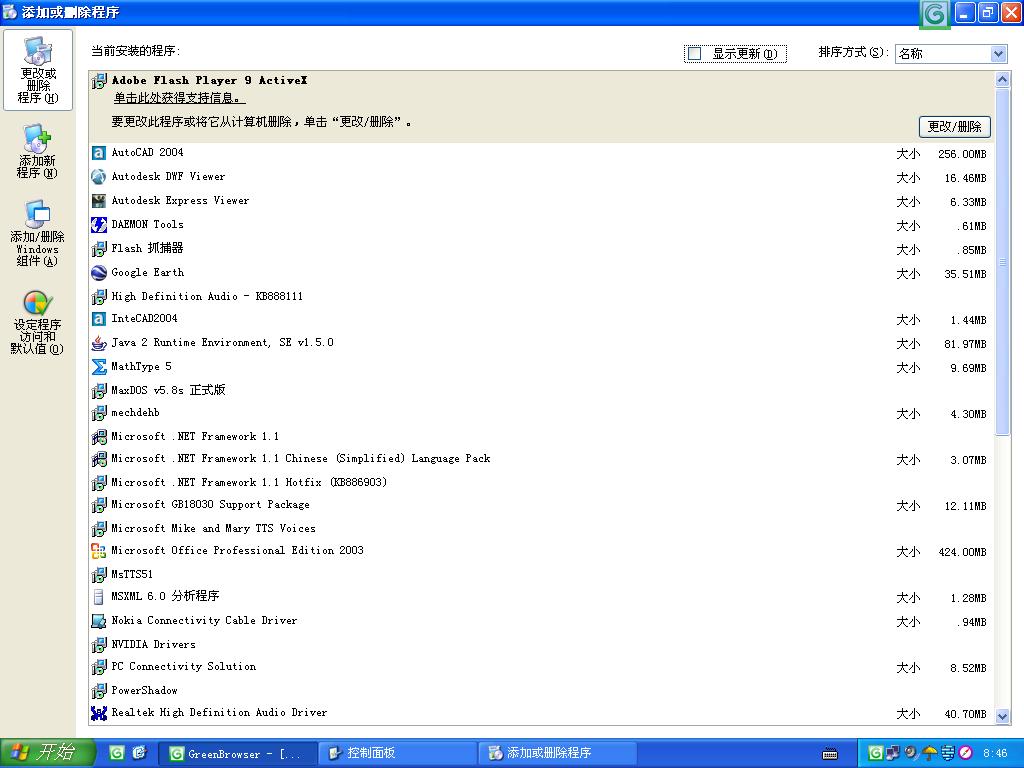The image size is (1024, 768).
Task: Select the InteCAD2004 icon
Action: [x=99, y=319]
